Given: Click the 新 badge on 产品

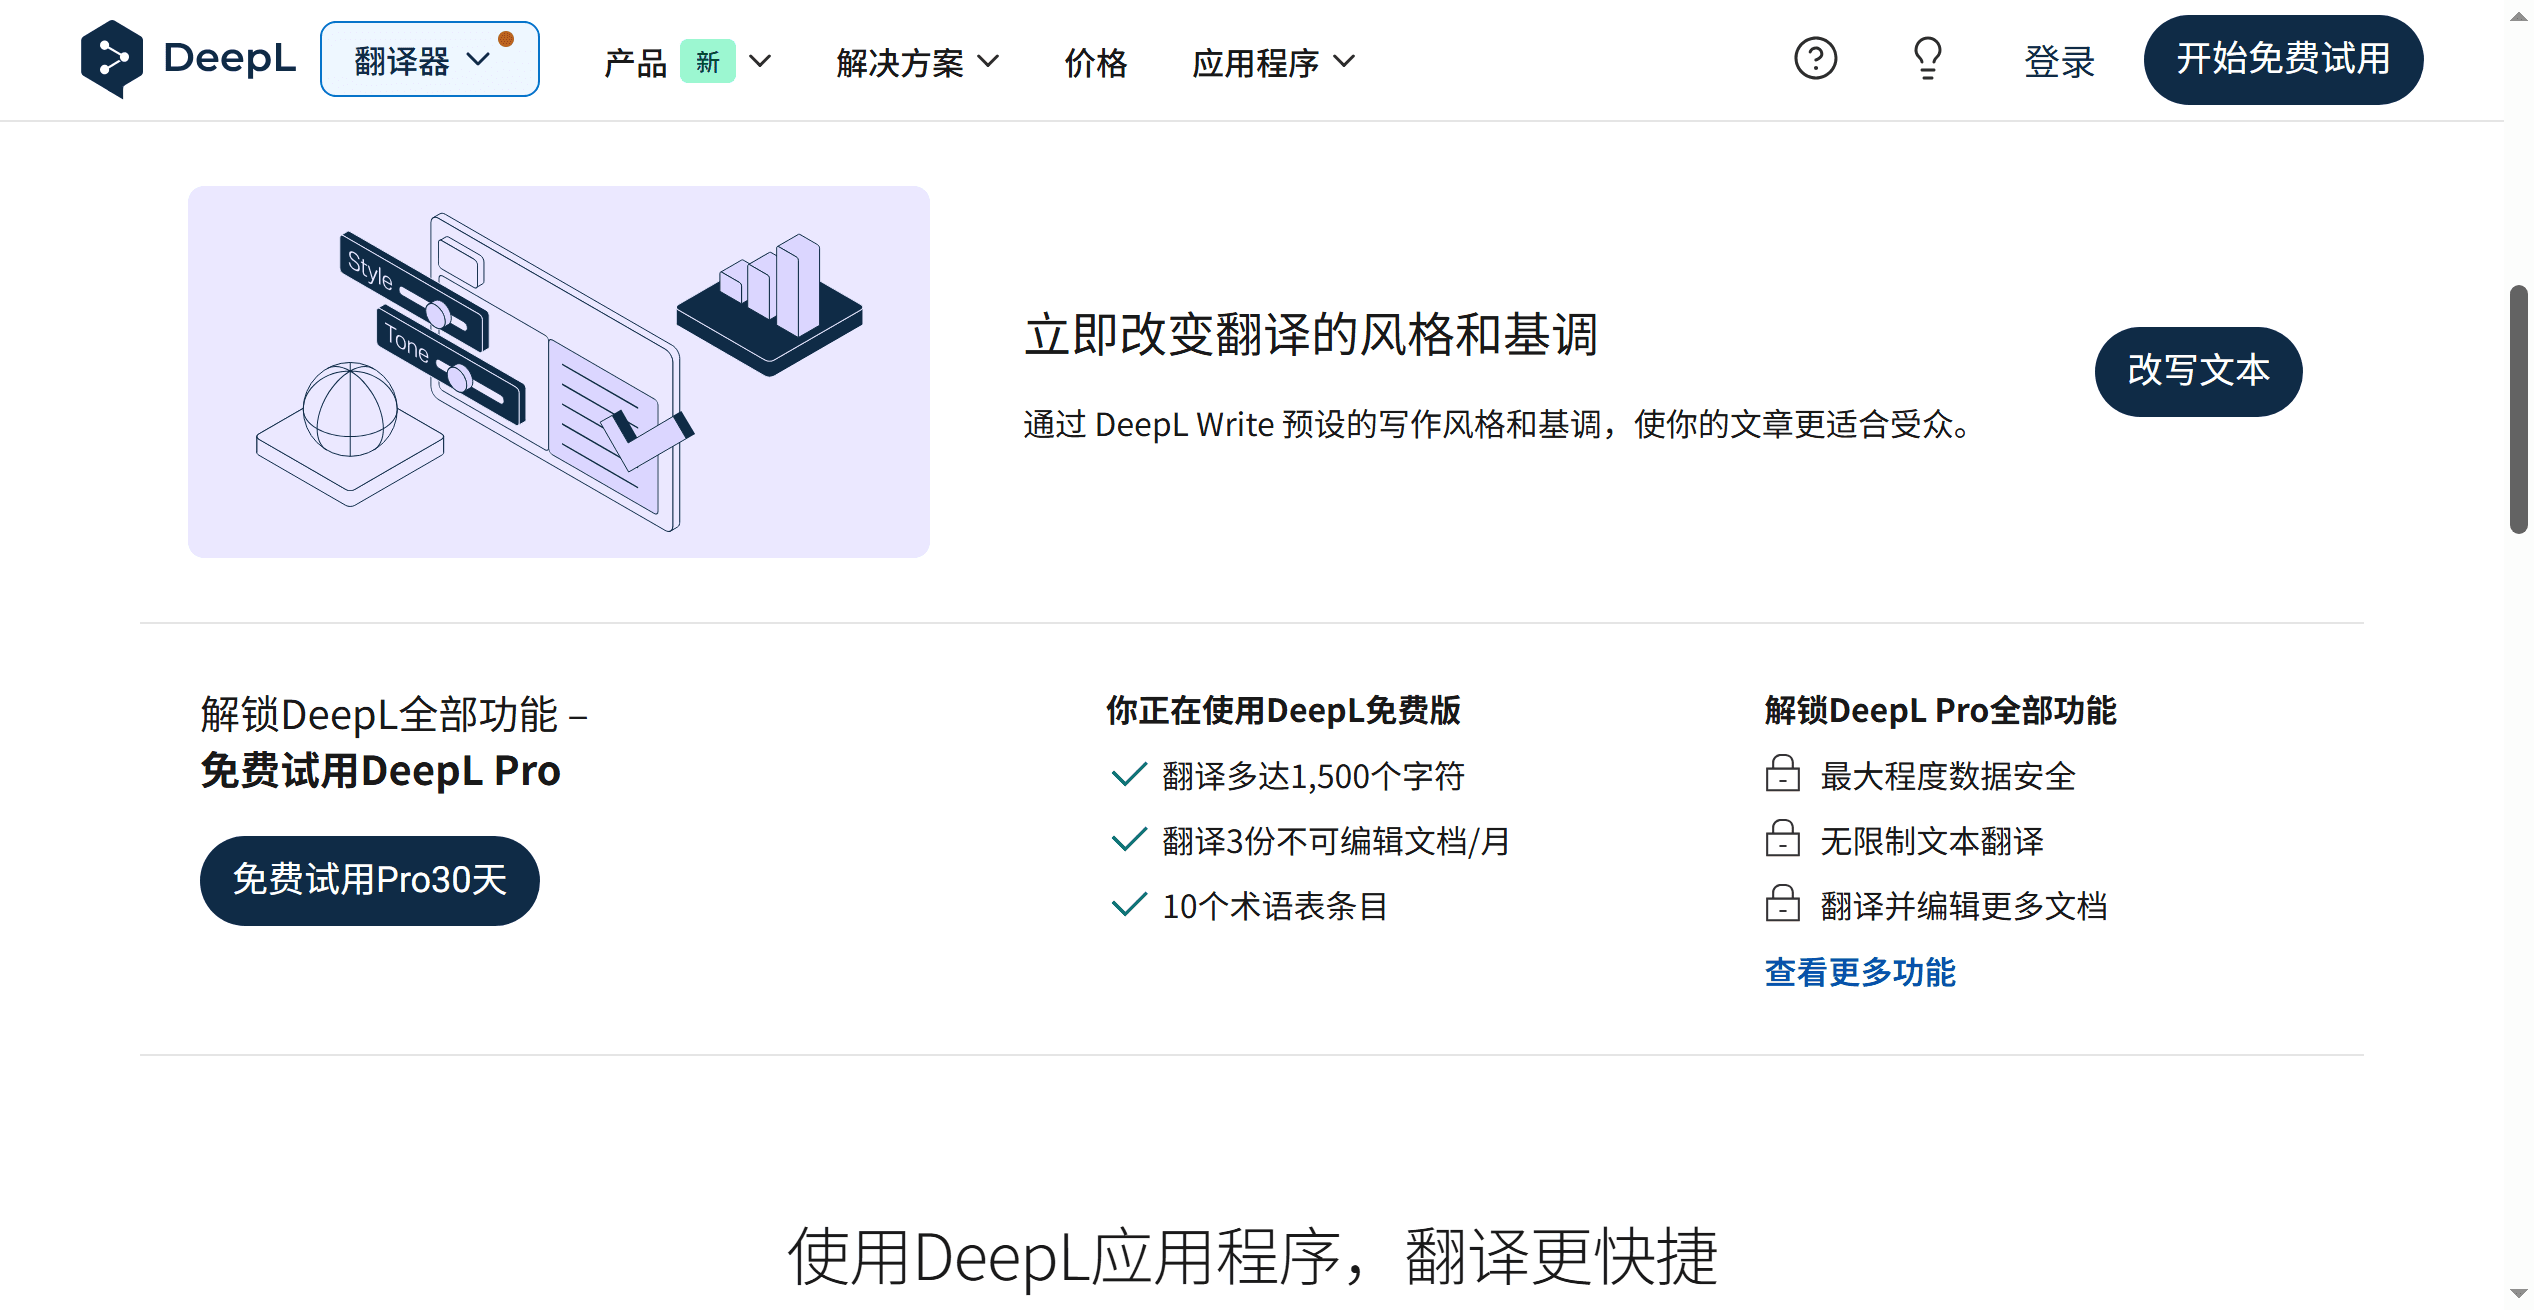Looking at the screenshot, I should [707, 62].
